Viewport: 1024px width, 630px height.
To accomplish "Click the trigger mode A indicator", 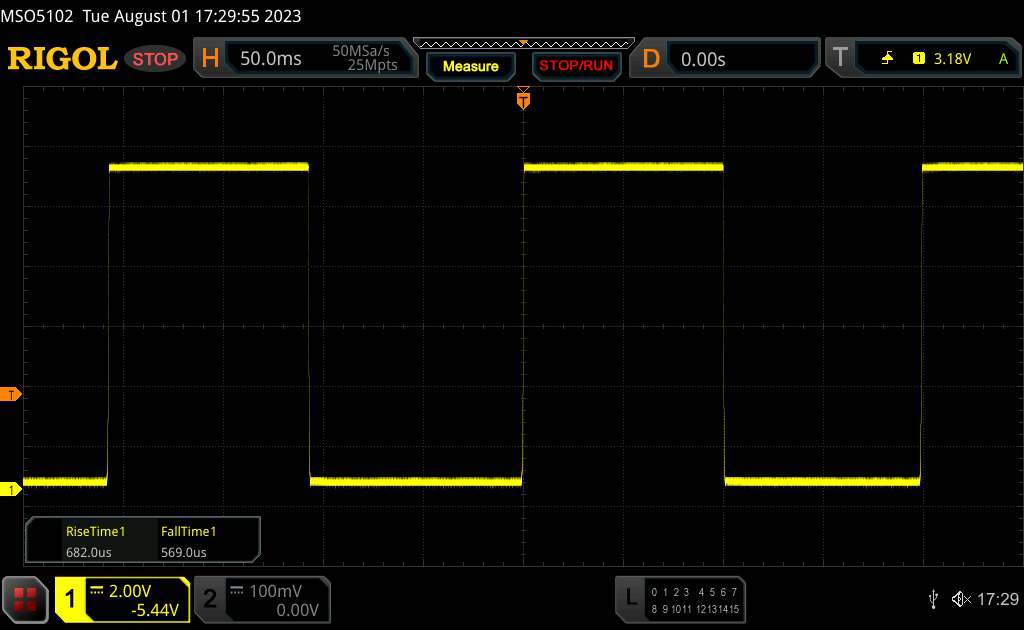I will (1004, 59).
